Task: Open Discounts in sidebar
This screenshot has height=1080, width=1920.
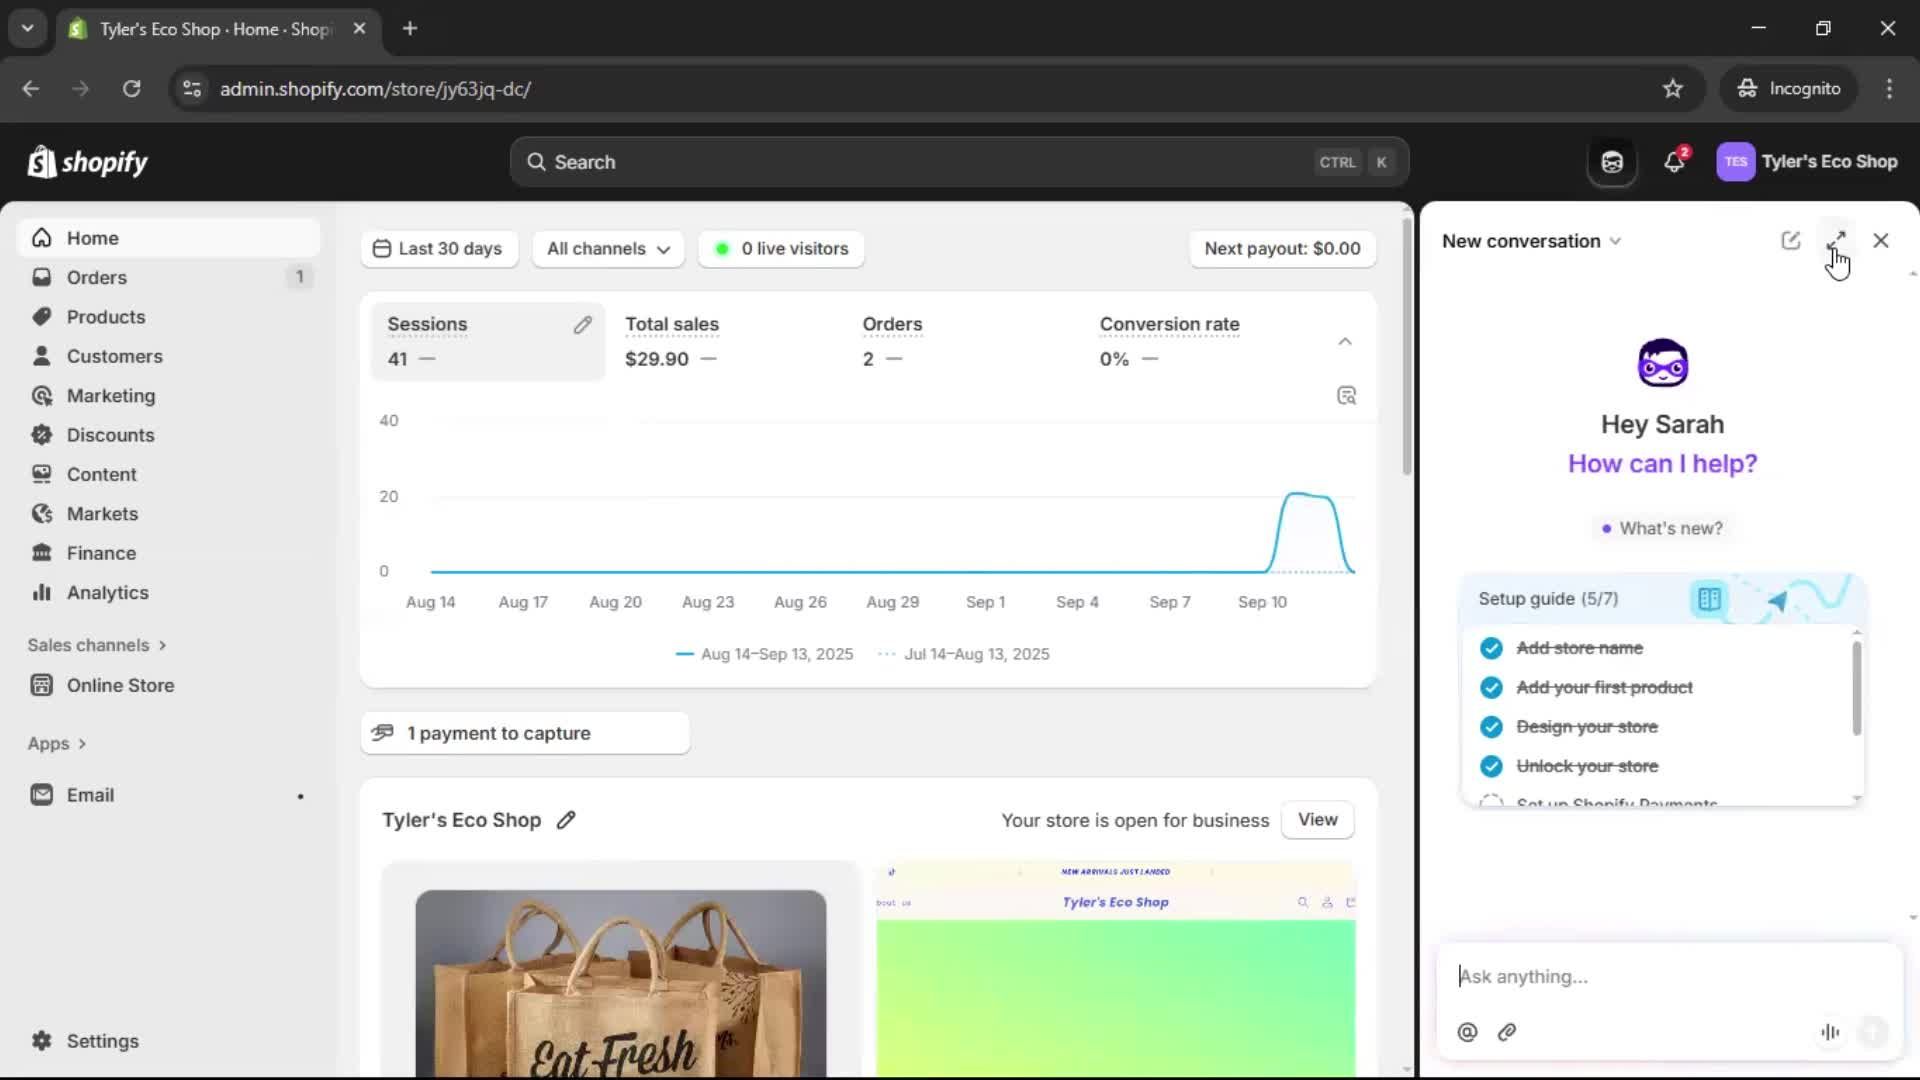Action: tap(168, 435)
